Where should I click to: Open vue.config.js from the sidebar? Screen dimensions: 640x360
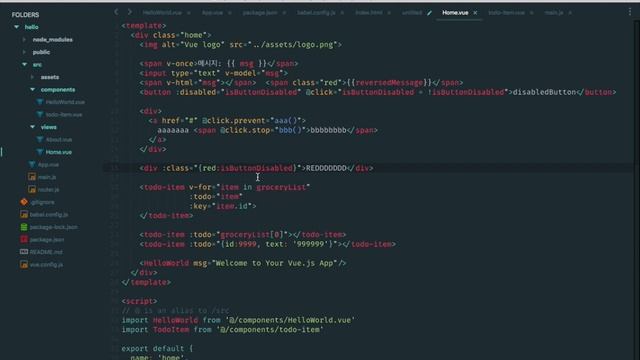point(46,264)
